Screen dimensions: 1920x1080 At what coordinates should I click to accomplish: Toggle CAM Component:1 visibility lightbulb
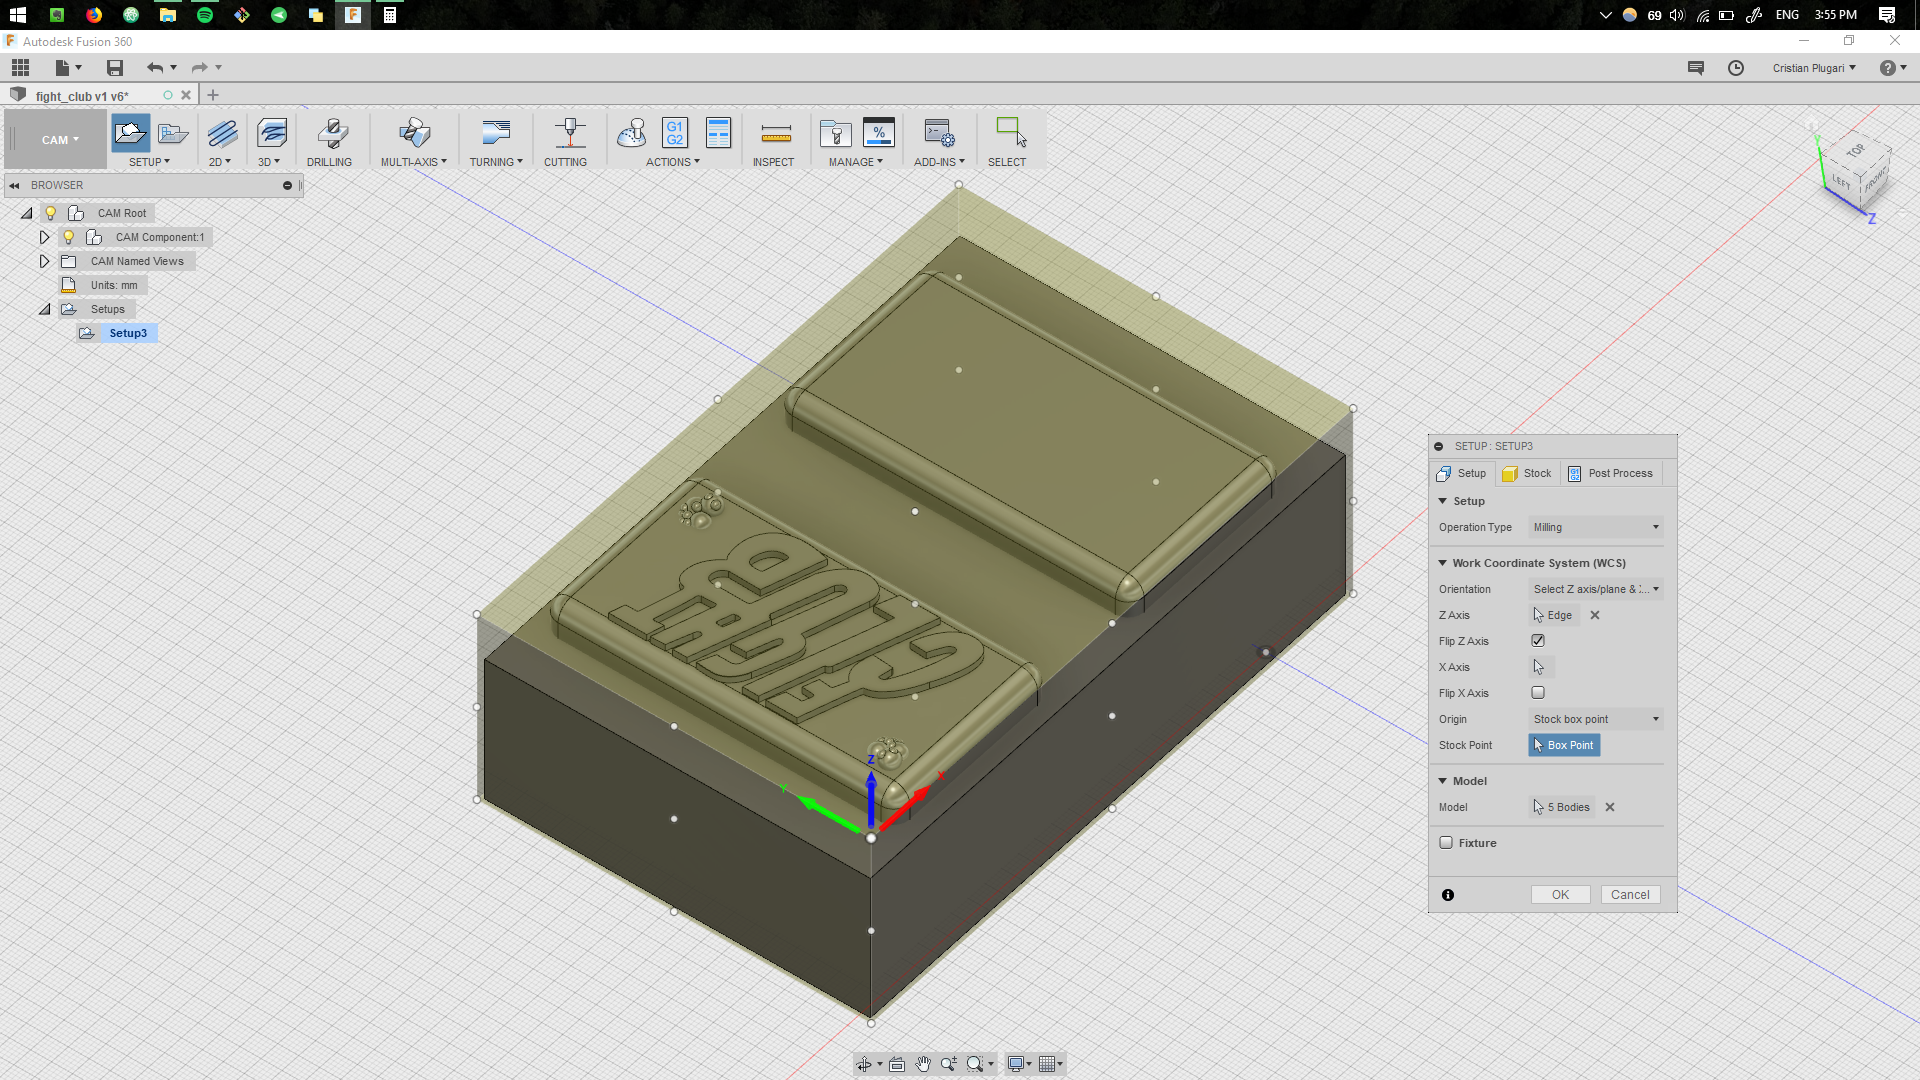[x=69, y=237]
